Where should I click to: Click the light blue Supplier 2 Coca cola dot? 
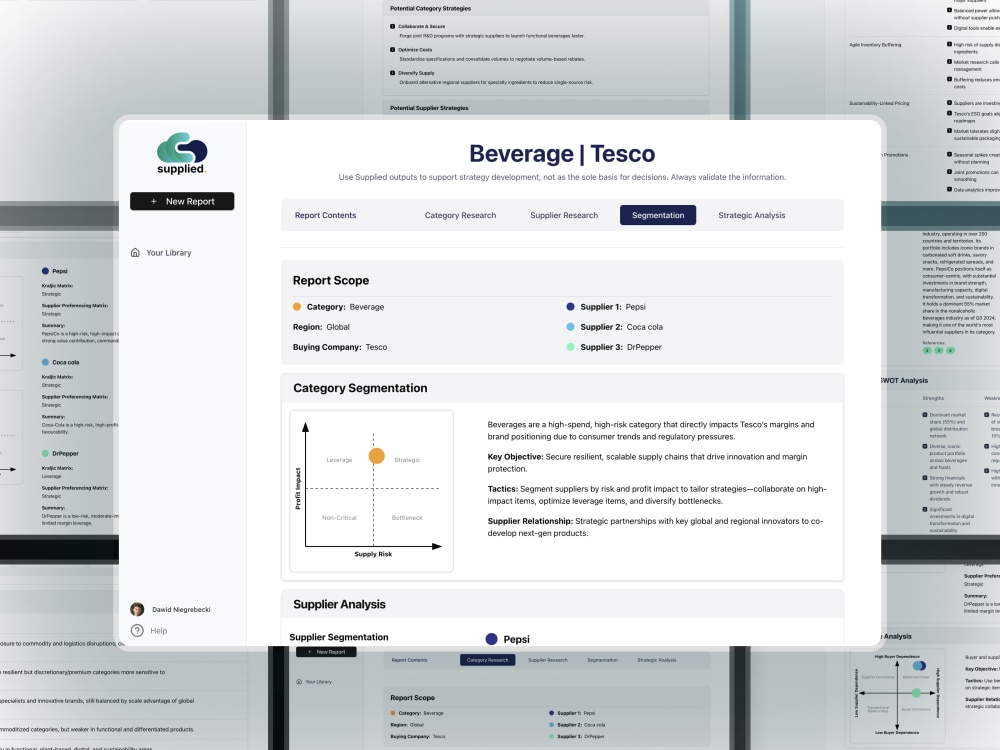(570, 327)
